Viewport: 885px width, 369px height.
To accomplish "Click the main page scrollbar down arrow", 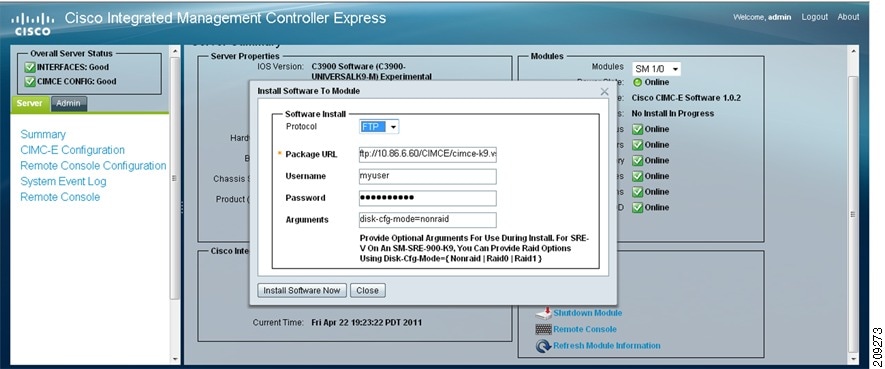I will tap(853, 359).
